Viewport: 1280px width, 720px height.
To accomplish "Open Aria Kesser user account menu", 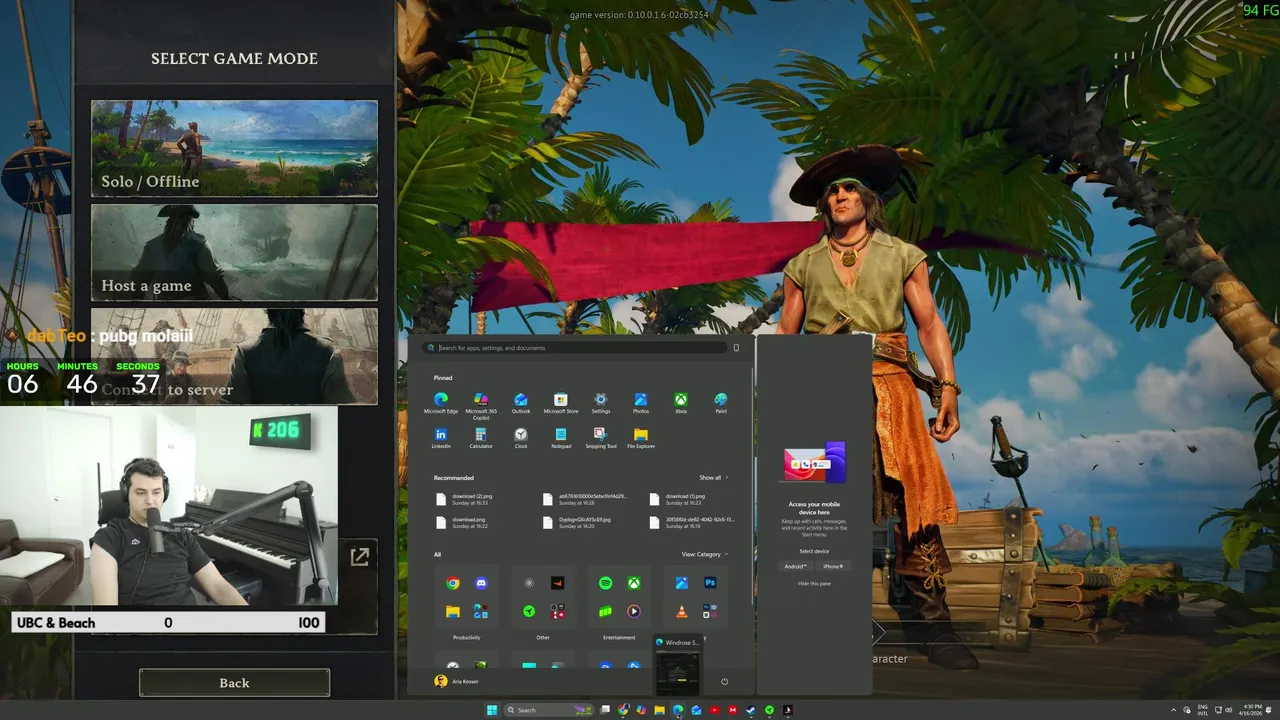I will click(x=457, y=681).
